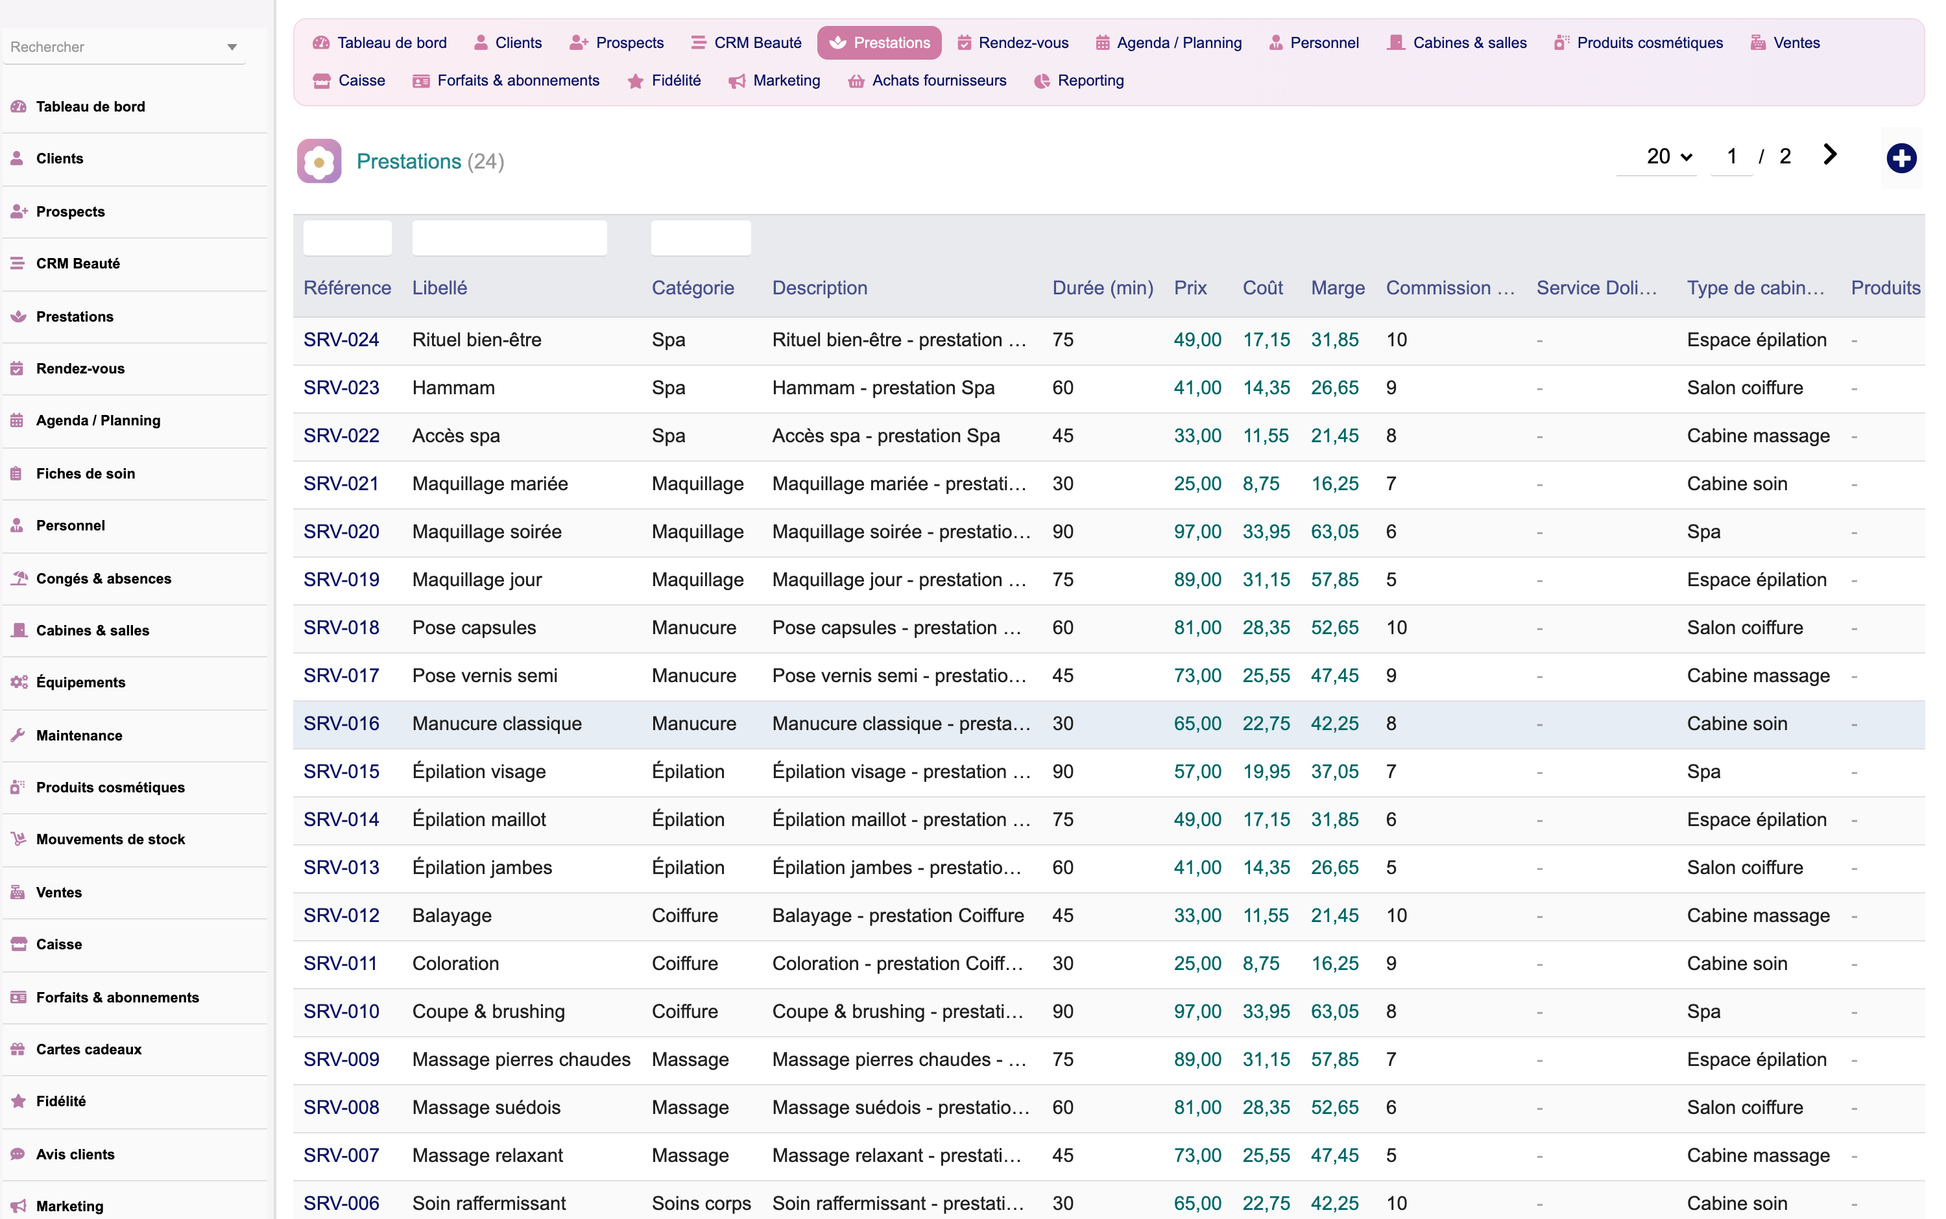Screen dimensions: 1946x1219
Task: Click Fidélité star icon in sidebar
Action: [18, 1101]
